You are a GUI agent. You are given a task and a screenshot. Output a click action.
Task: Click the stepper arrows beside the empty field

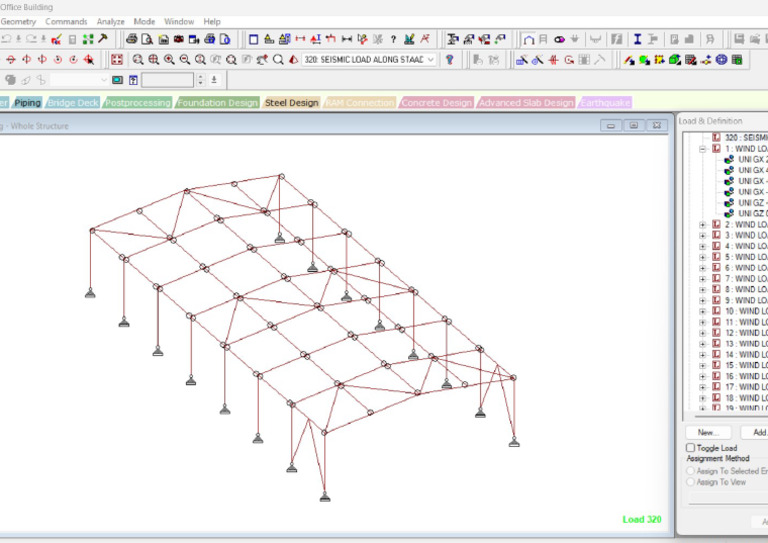(x=200, y=80)
